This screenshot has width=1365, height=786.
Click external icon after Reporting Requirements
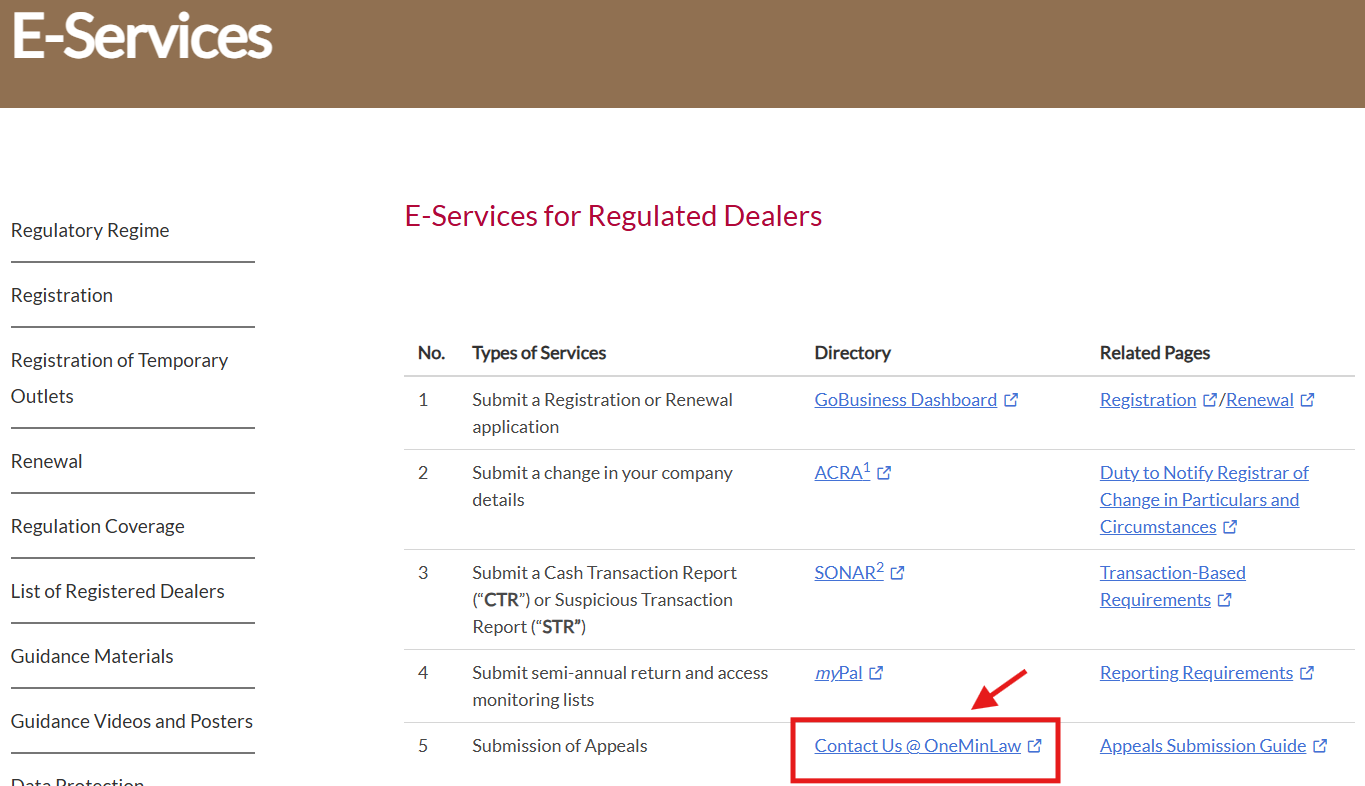coord(1307,673)
